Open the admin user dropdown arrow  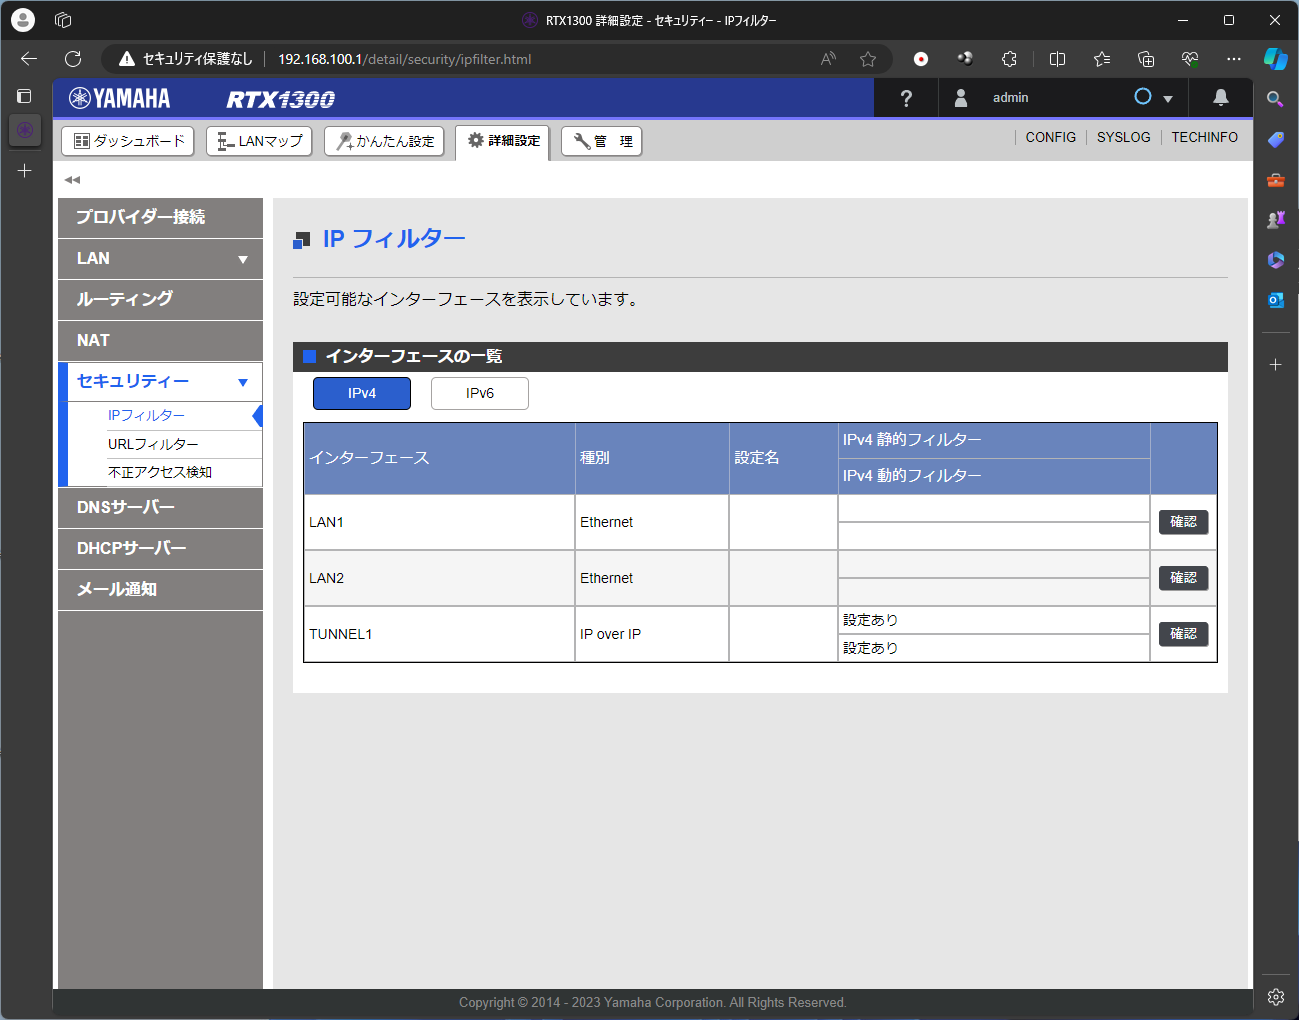coord(1167,99)
